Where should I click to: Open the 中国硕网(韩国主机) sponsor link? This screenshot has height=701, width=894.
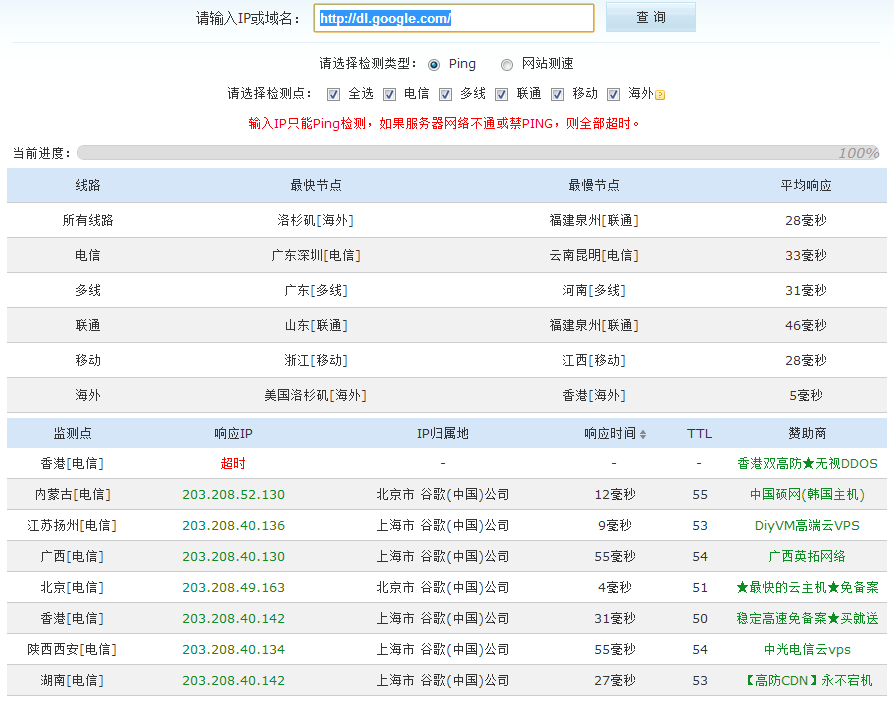(x=806, y=494)
